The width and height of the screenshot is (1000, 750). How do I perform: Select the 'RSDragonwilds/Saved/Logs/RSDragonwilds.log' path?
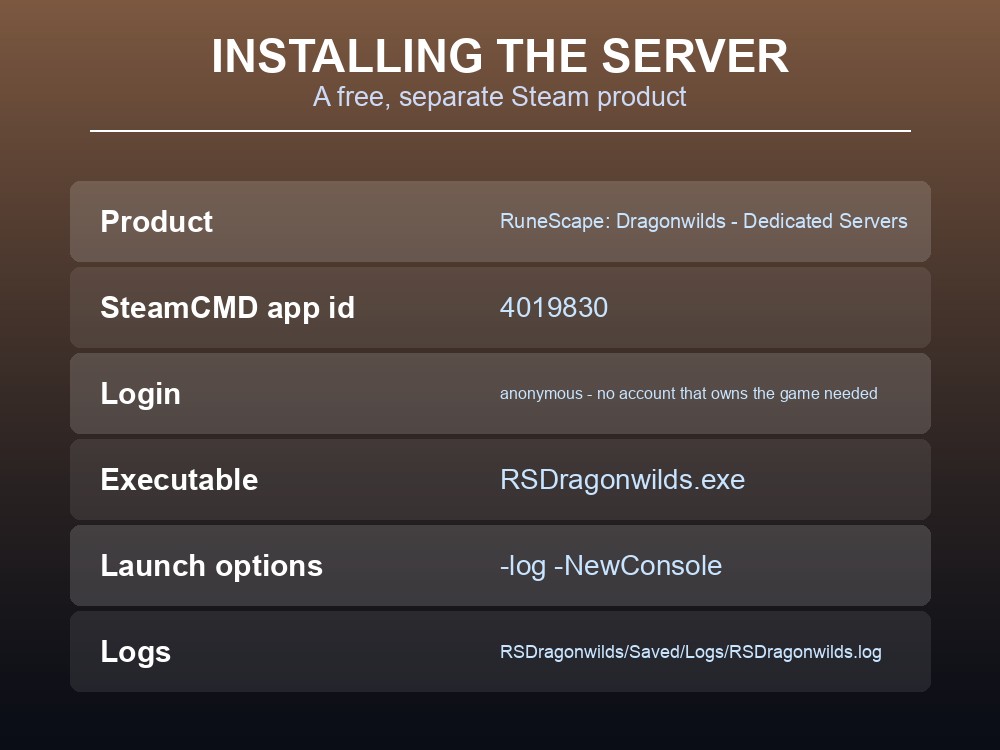click(691, 652)
